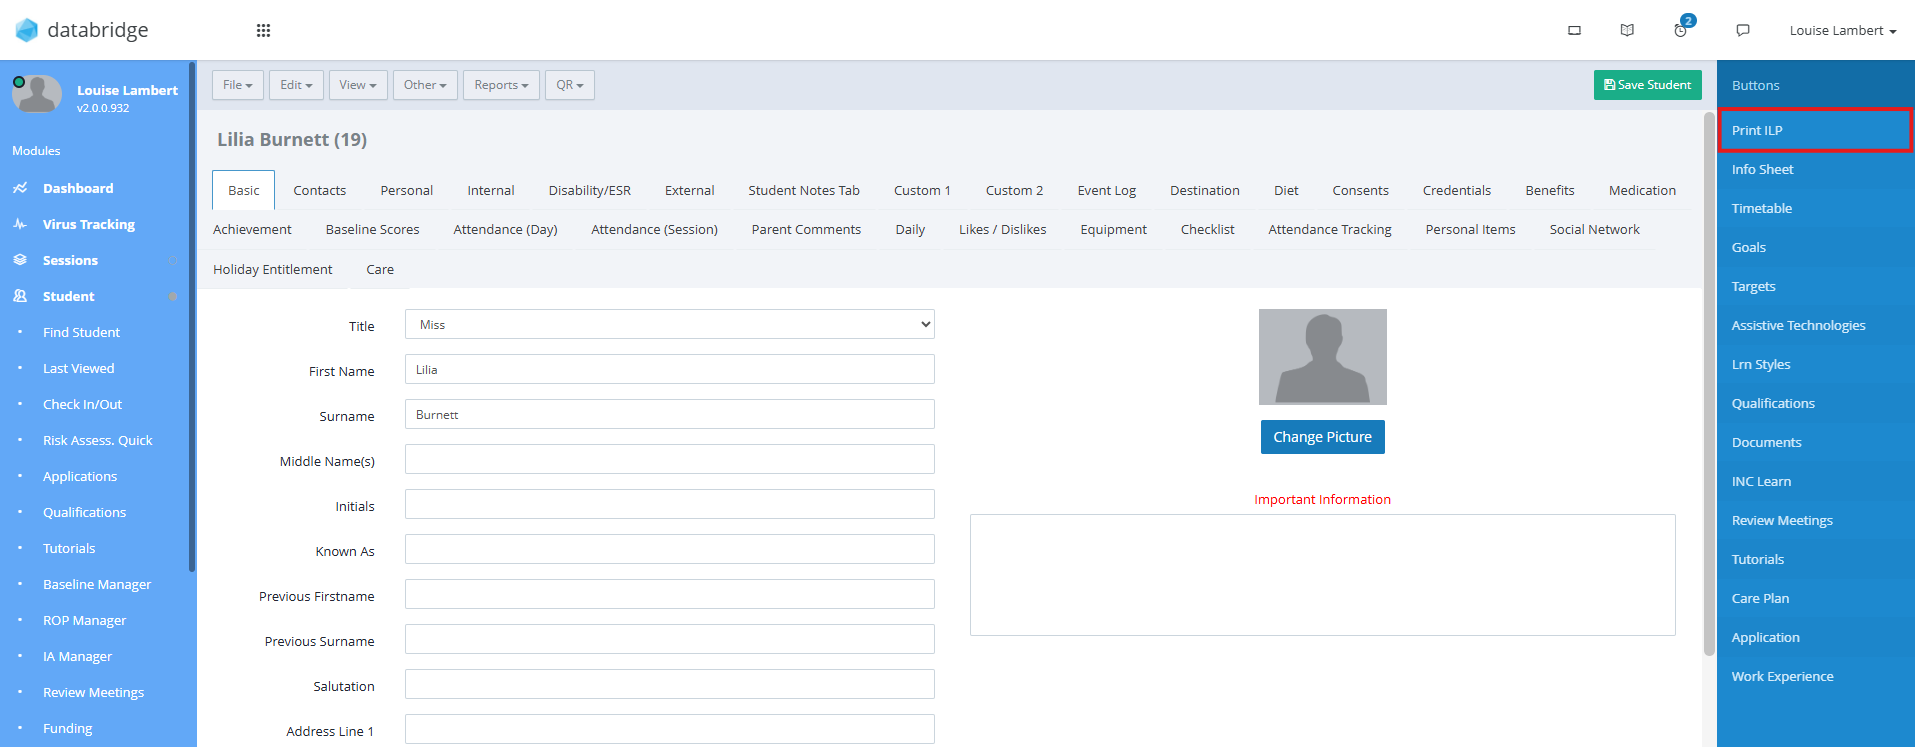Switch to the Likes / Dislikes tab

[1002, 229]
